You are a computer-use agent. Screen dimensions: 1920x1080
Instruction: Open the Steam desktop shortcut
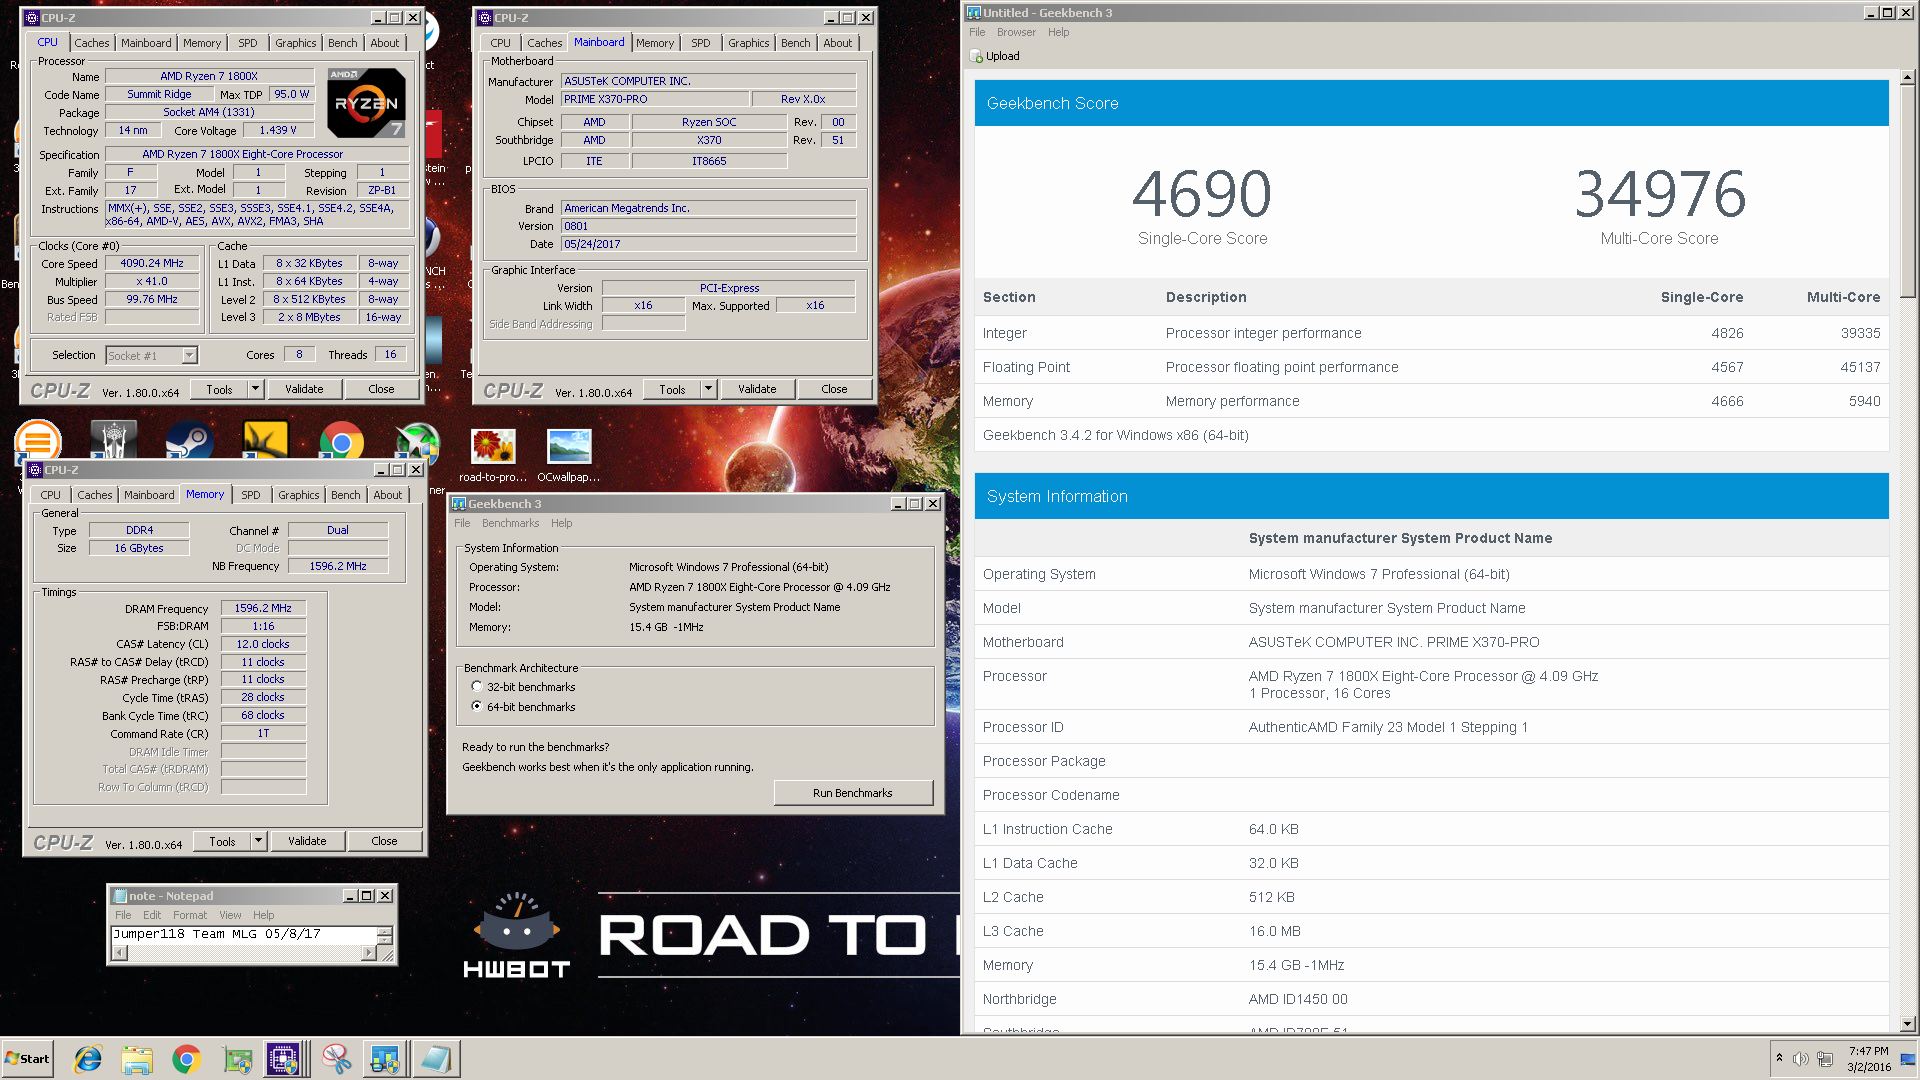click(x=189, y=440)
